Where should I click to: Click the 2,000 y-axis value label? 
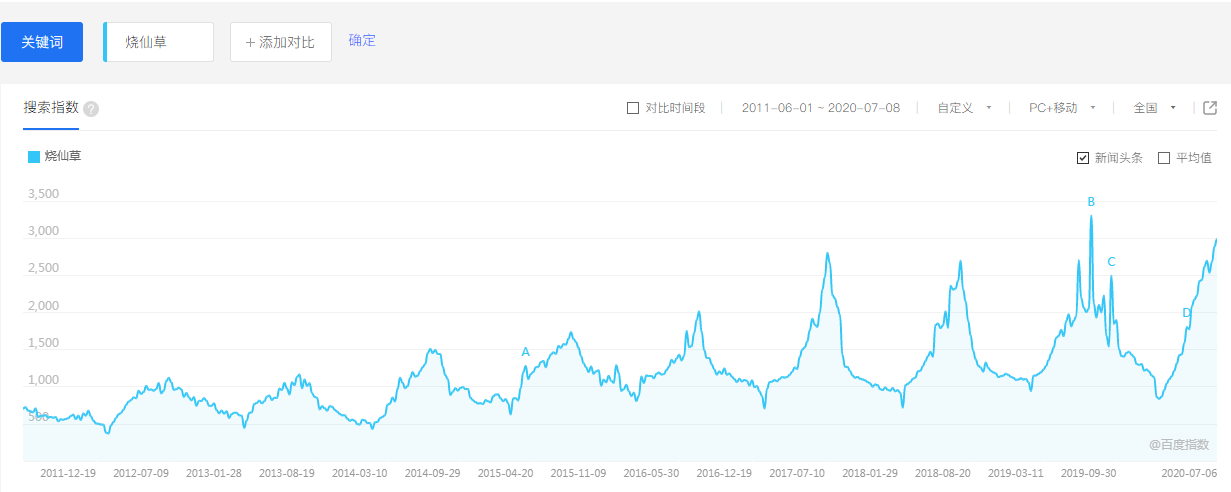pyautogui.click(x=43, y=306)
